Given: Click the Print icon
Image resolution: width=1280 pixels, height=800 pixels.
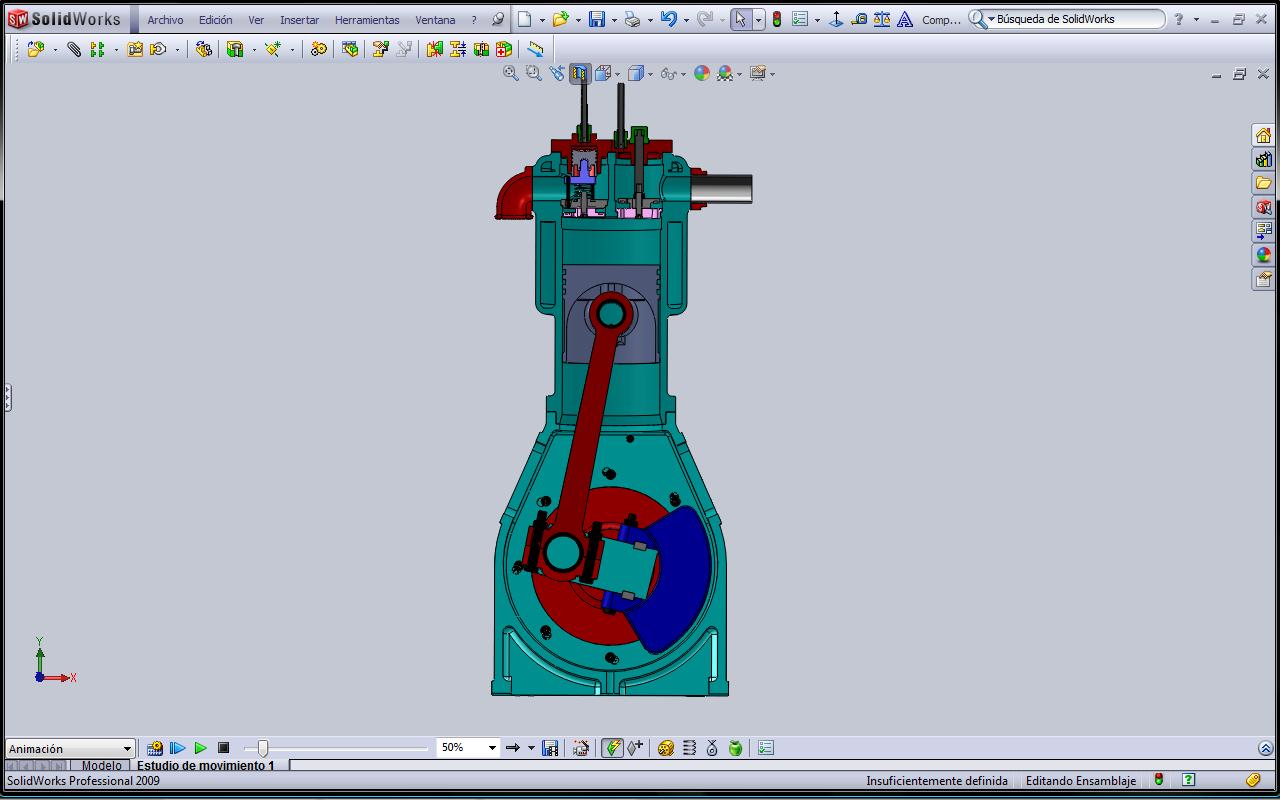Looking at the screenshot, I should point(632,19).
